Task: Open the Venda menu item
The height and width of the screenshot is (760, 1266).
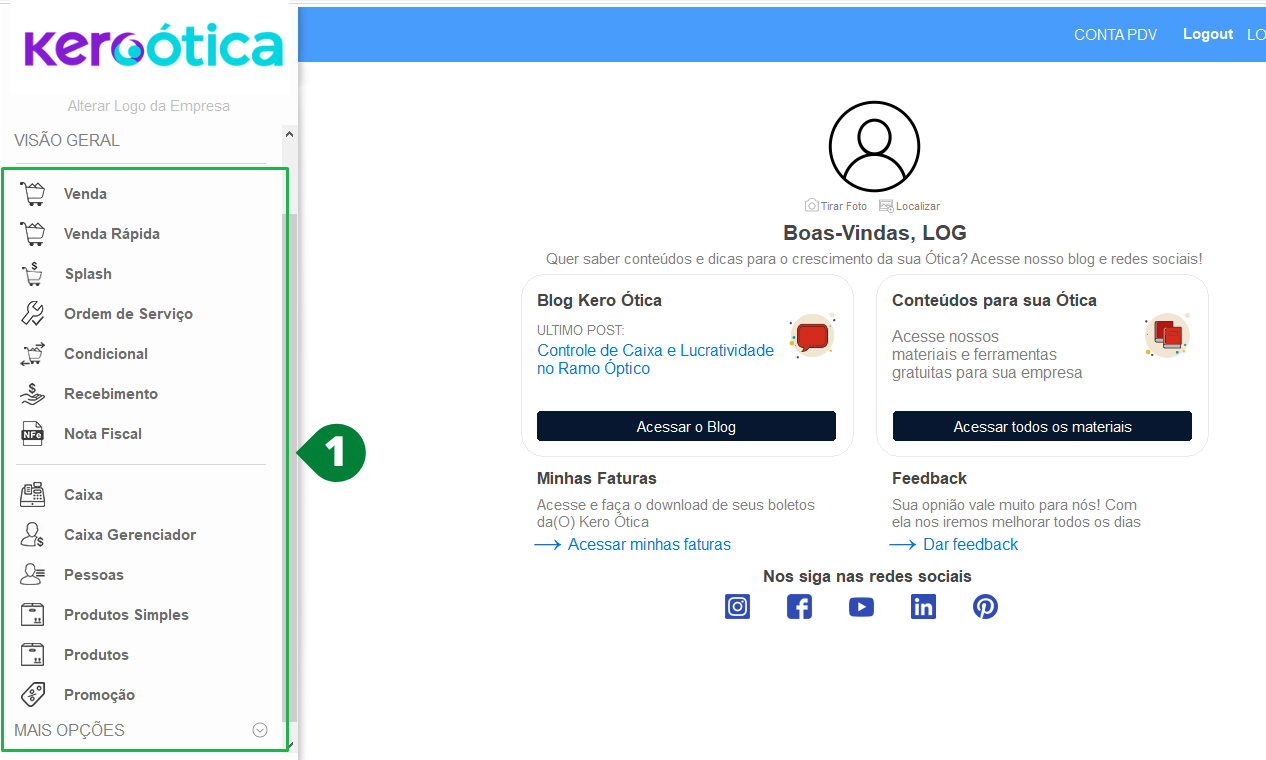Action: [x=86, y=193]
